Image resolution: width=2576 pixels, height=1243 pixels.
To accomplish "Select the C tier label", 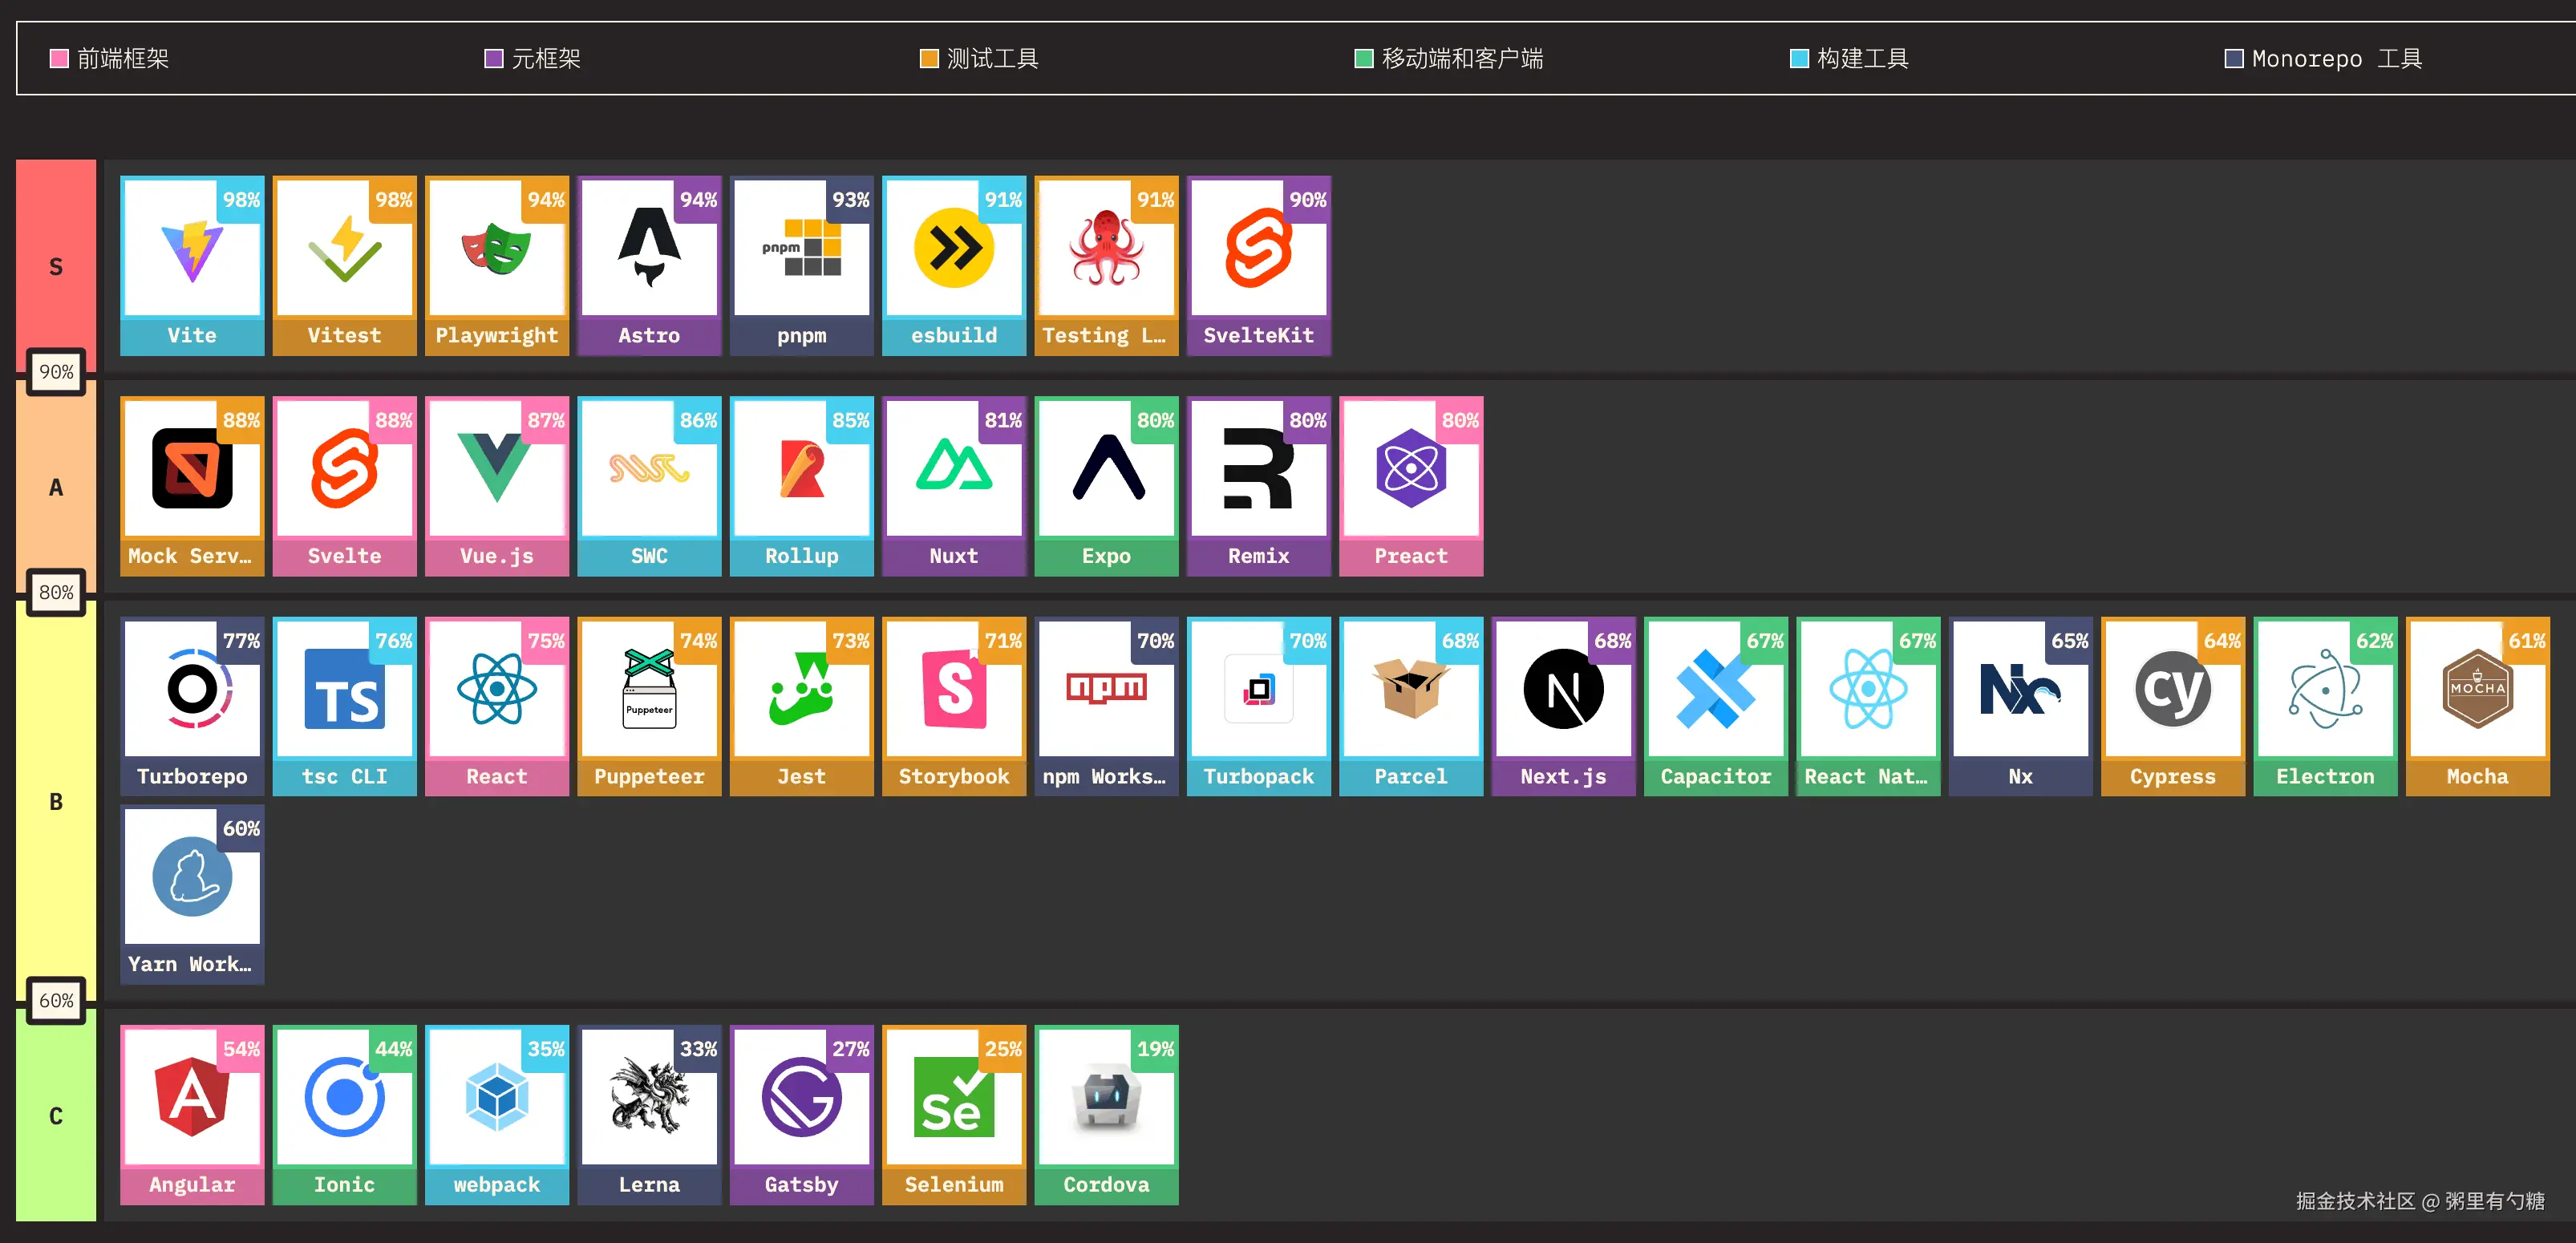I will [56, 1116].
